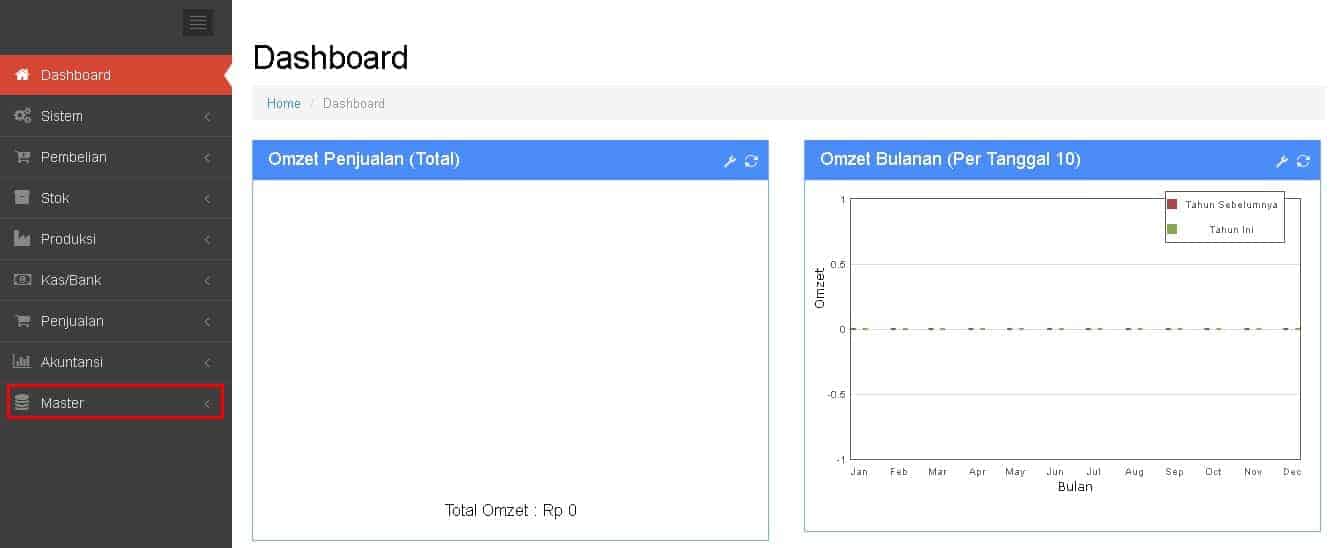Refresh the Omzet Penjualan (Total) panel
The image size is (1344, 548).
tap(751, 161)
